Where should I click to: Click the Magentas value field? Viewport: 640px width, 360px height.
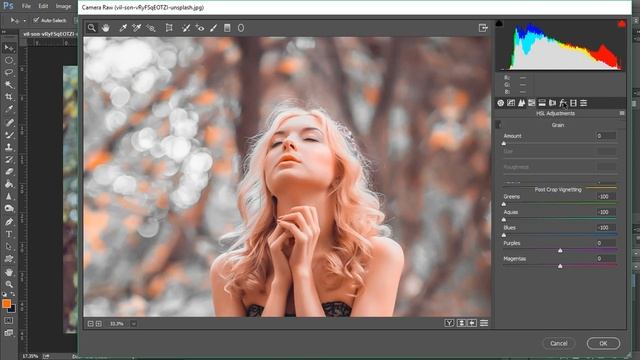point(606,258)
